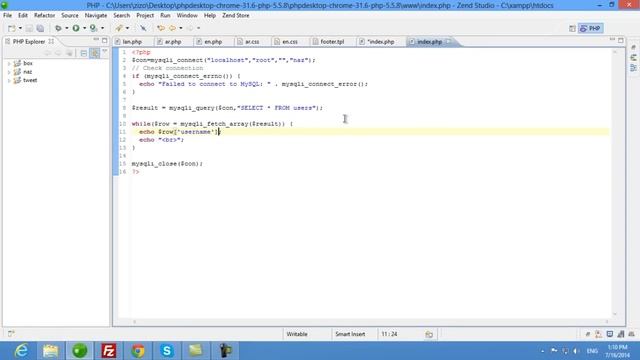640x360 pixels.
Task: Click the Save All toolbar icon
Action: click(40, 28)
